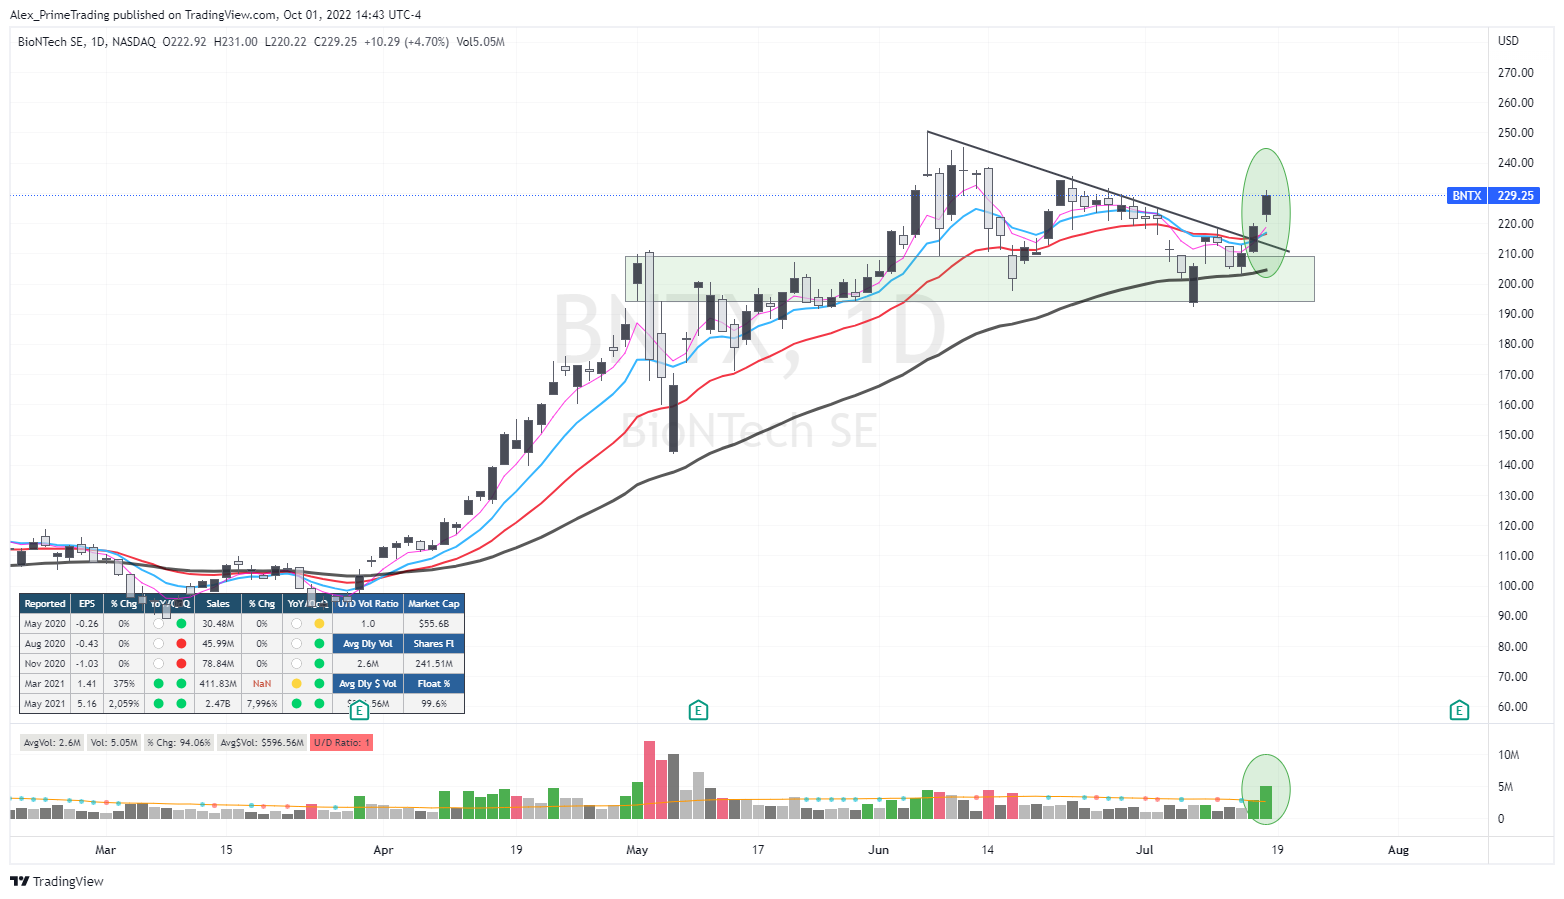Click the 60.00 price axis label
This screenshot has width=1564, height=899.
(1513, 707)
